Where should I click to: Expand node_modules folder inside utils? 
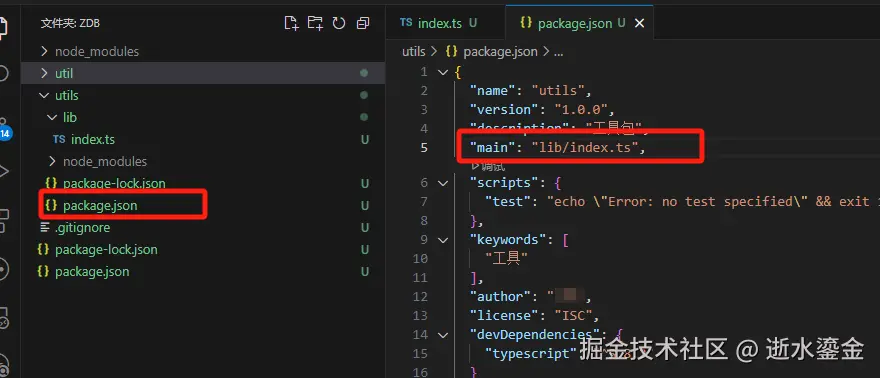pyautogui.click(x=203, y=162)
